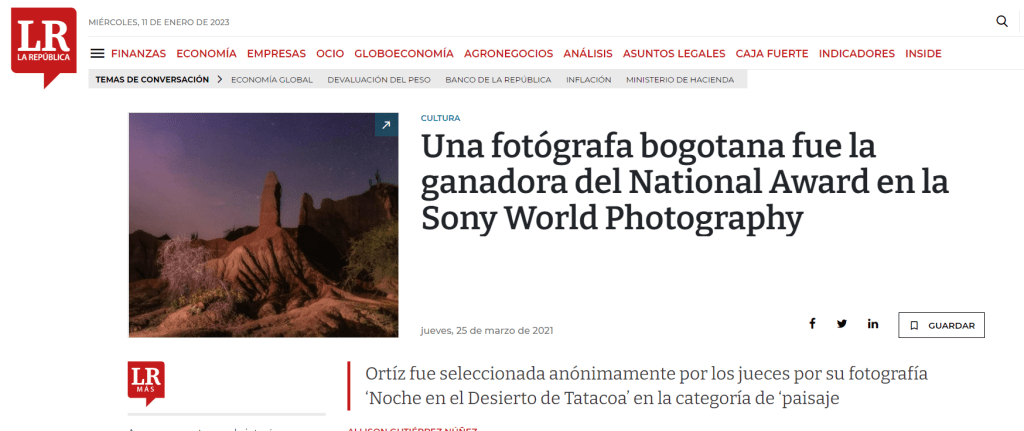The width and height of the screenshot is (1024, 431).
Task: Share article on Twitter
Action: coord(842,324)
